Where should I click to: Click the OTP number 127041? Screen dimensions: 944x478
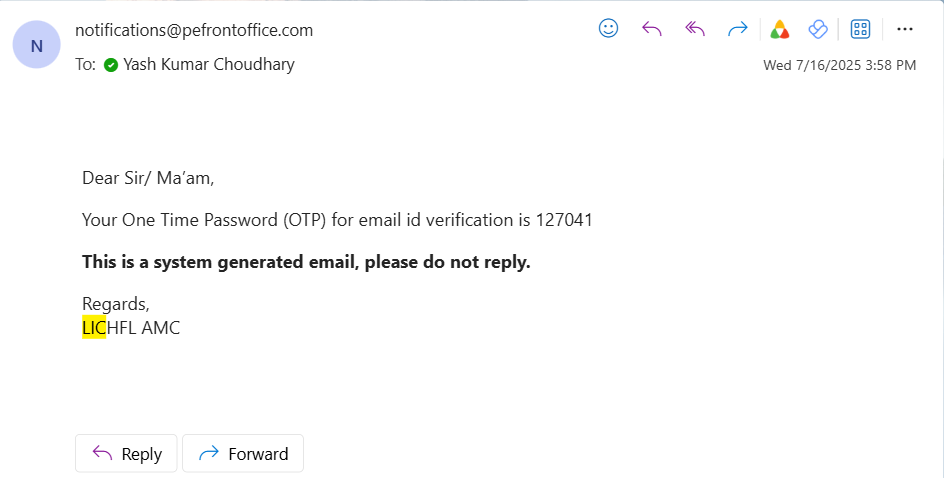564,220
